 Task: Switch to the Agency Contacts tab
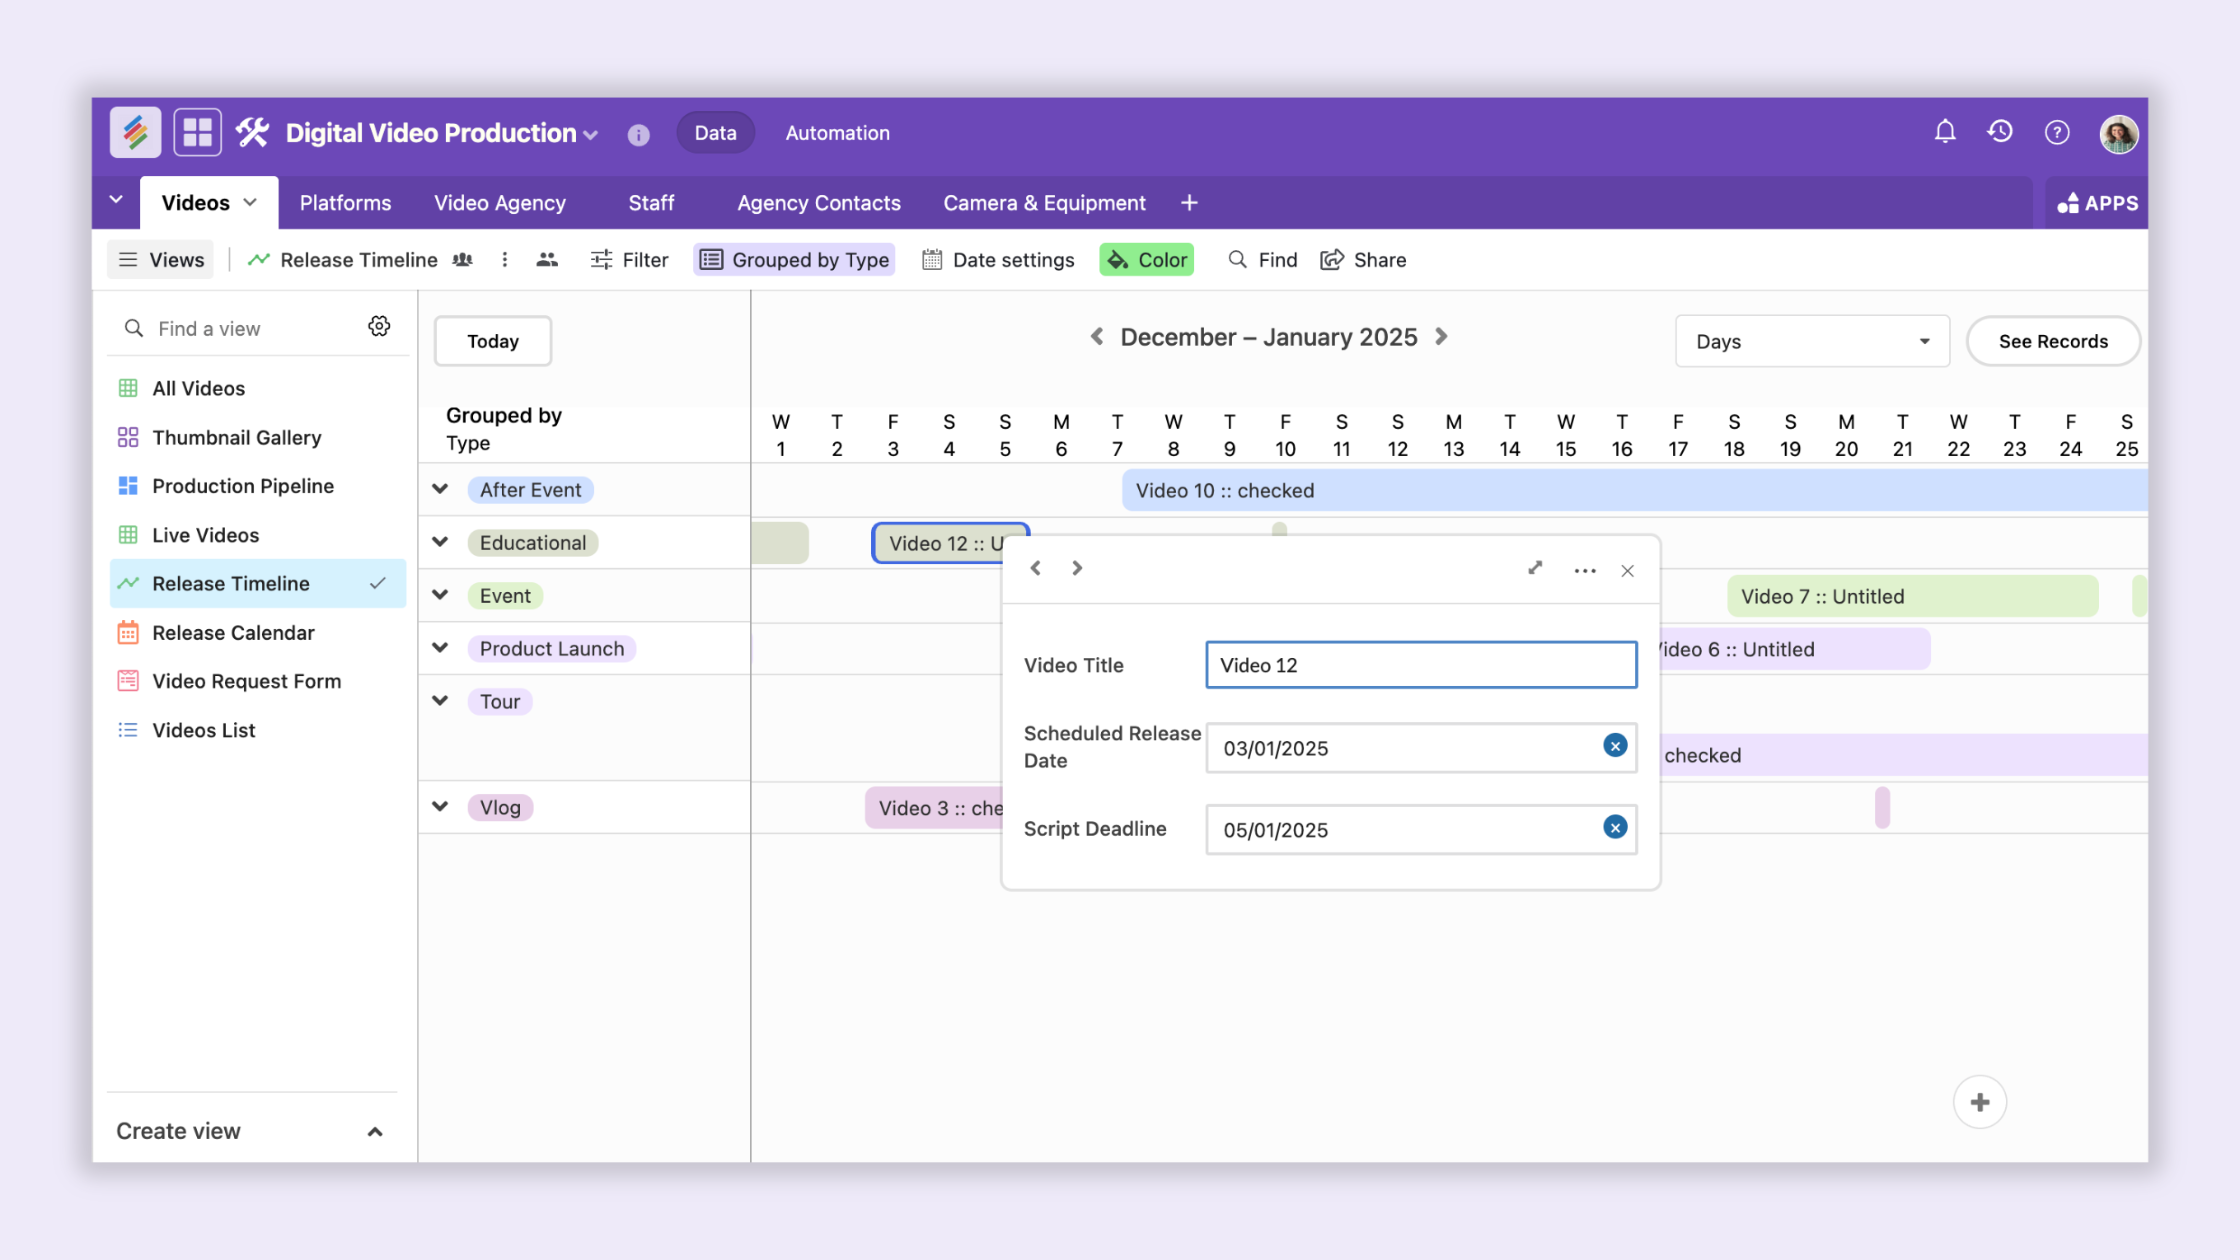coord(819,203)
